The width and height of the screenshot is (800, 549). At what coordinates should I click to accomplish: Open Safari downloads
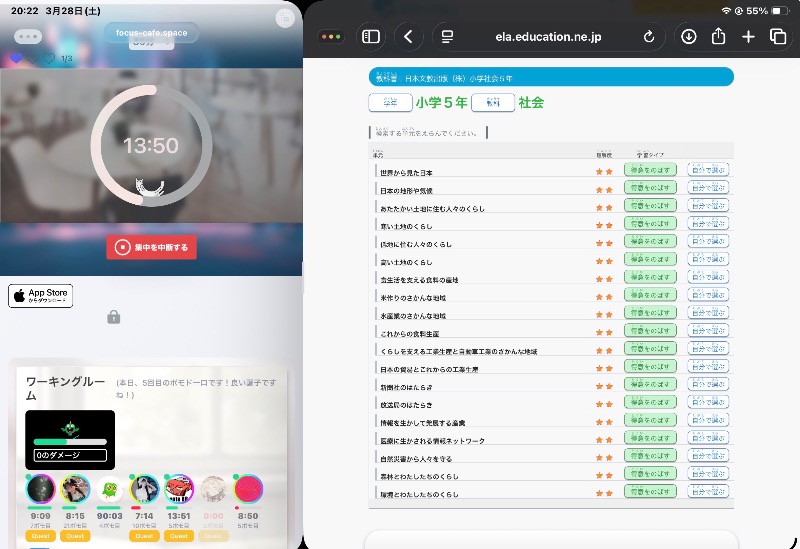[x=688, y=37]
